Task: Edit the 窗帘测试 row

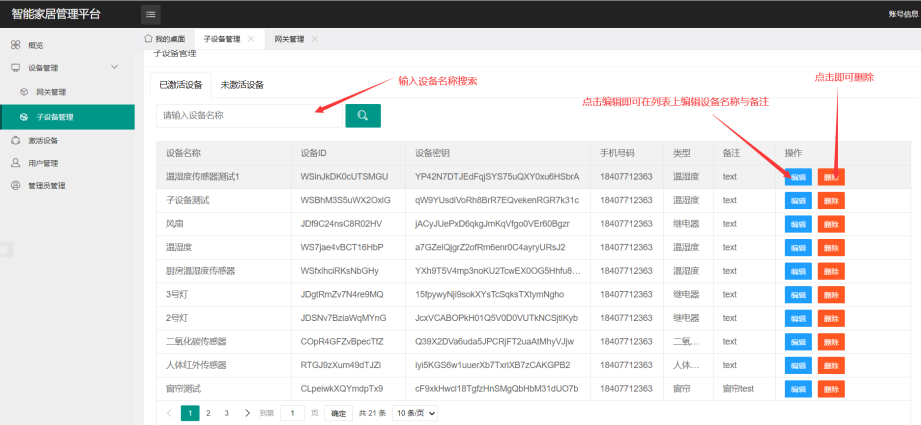Action: [x=798, y=389]
